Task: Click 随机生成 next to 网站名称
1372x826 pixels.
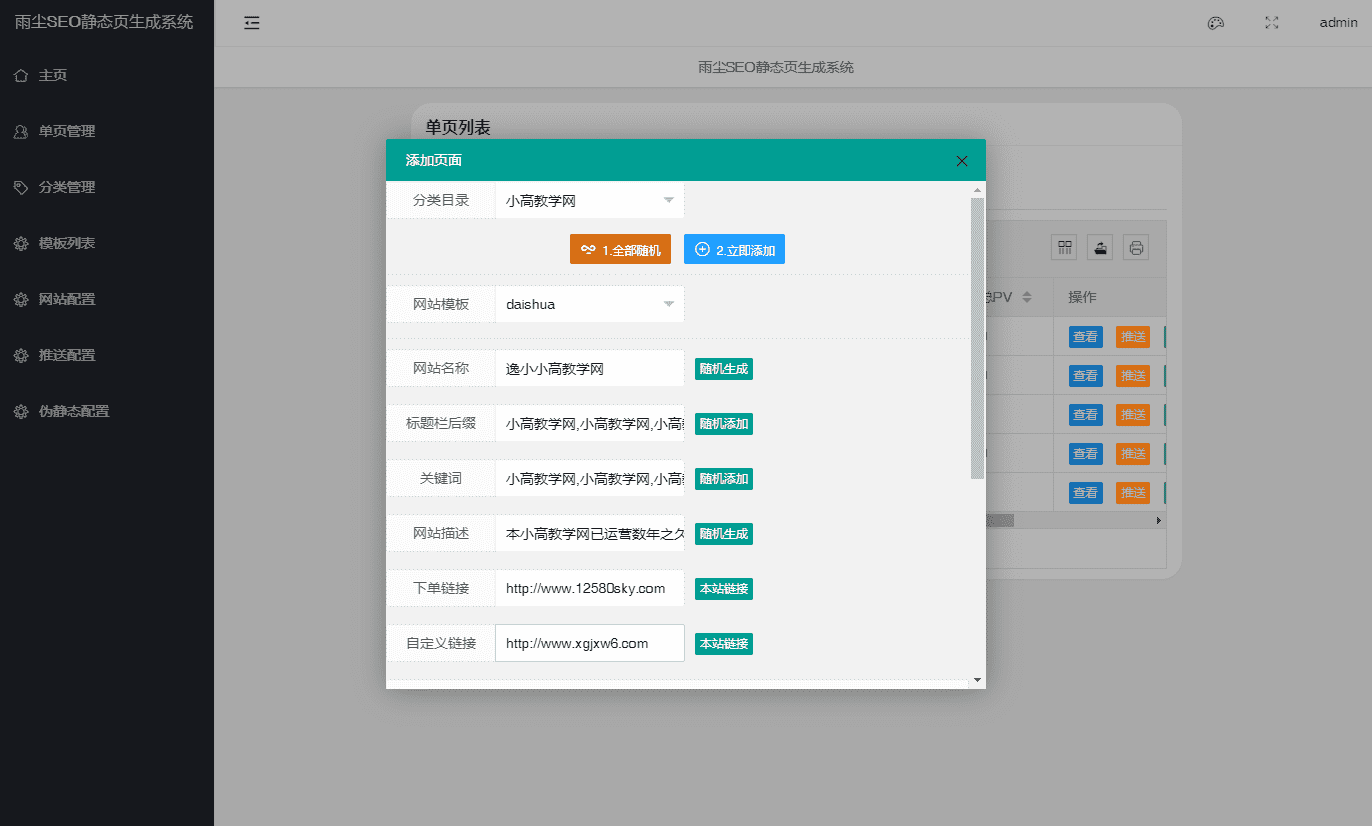Action: pyautogui.click(x=724, y=368)
